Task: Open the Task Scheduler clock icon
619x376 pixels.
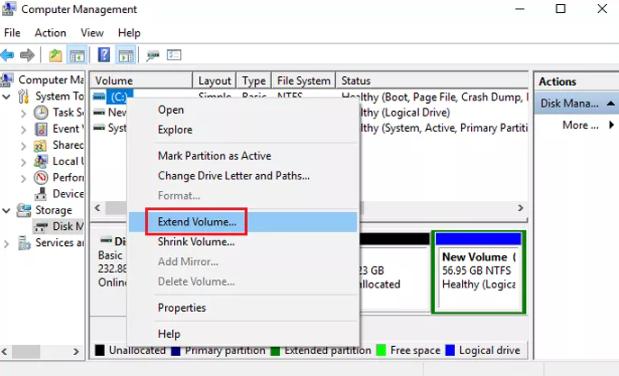Action: tap(41, 113)
